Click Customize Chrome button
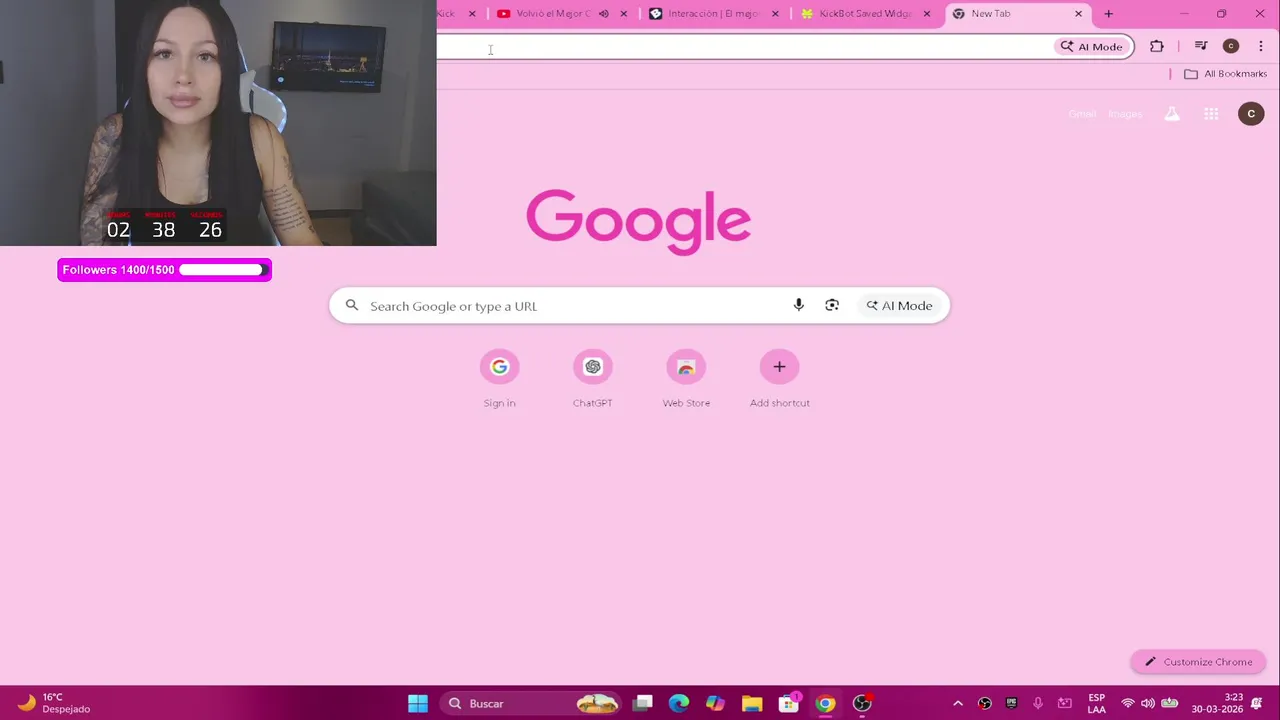 tap(1198, 662)
